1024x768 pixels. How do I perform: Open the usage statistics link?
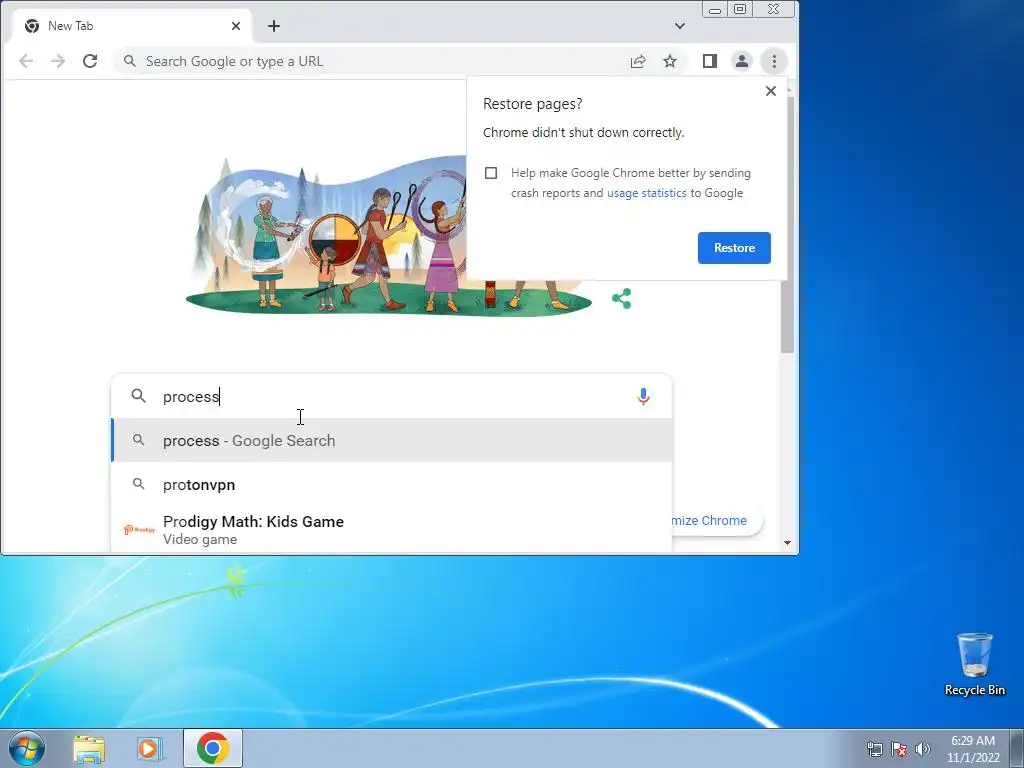[647, 193]
